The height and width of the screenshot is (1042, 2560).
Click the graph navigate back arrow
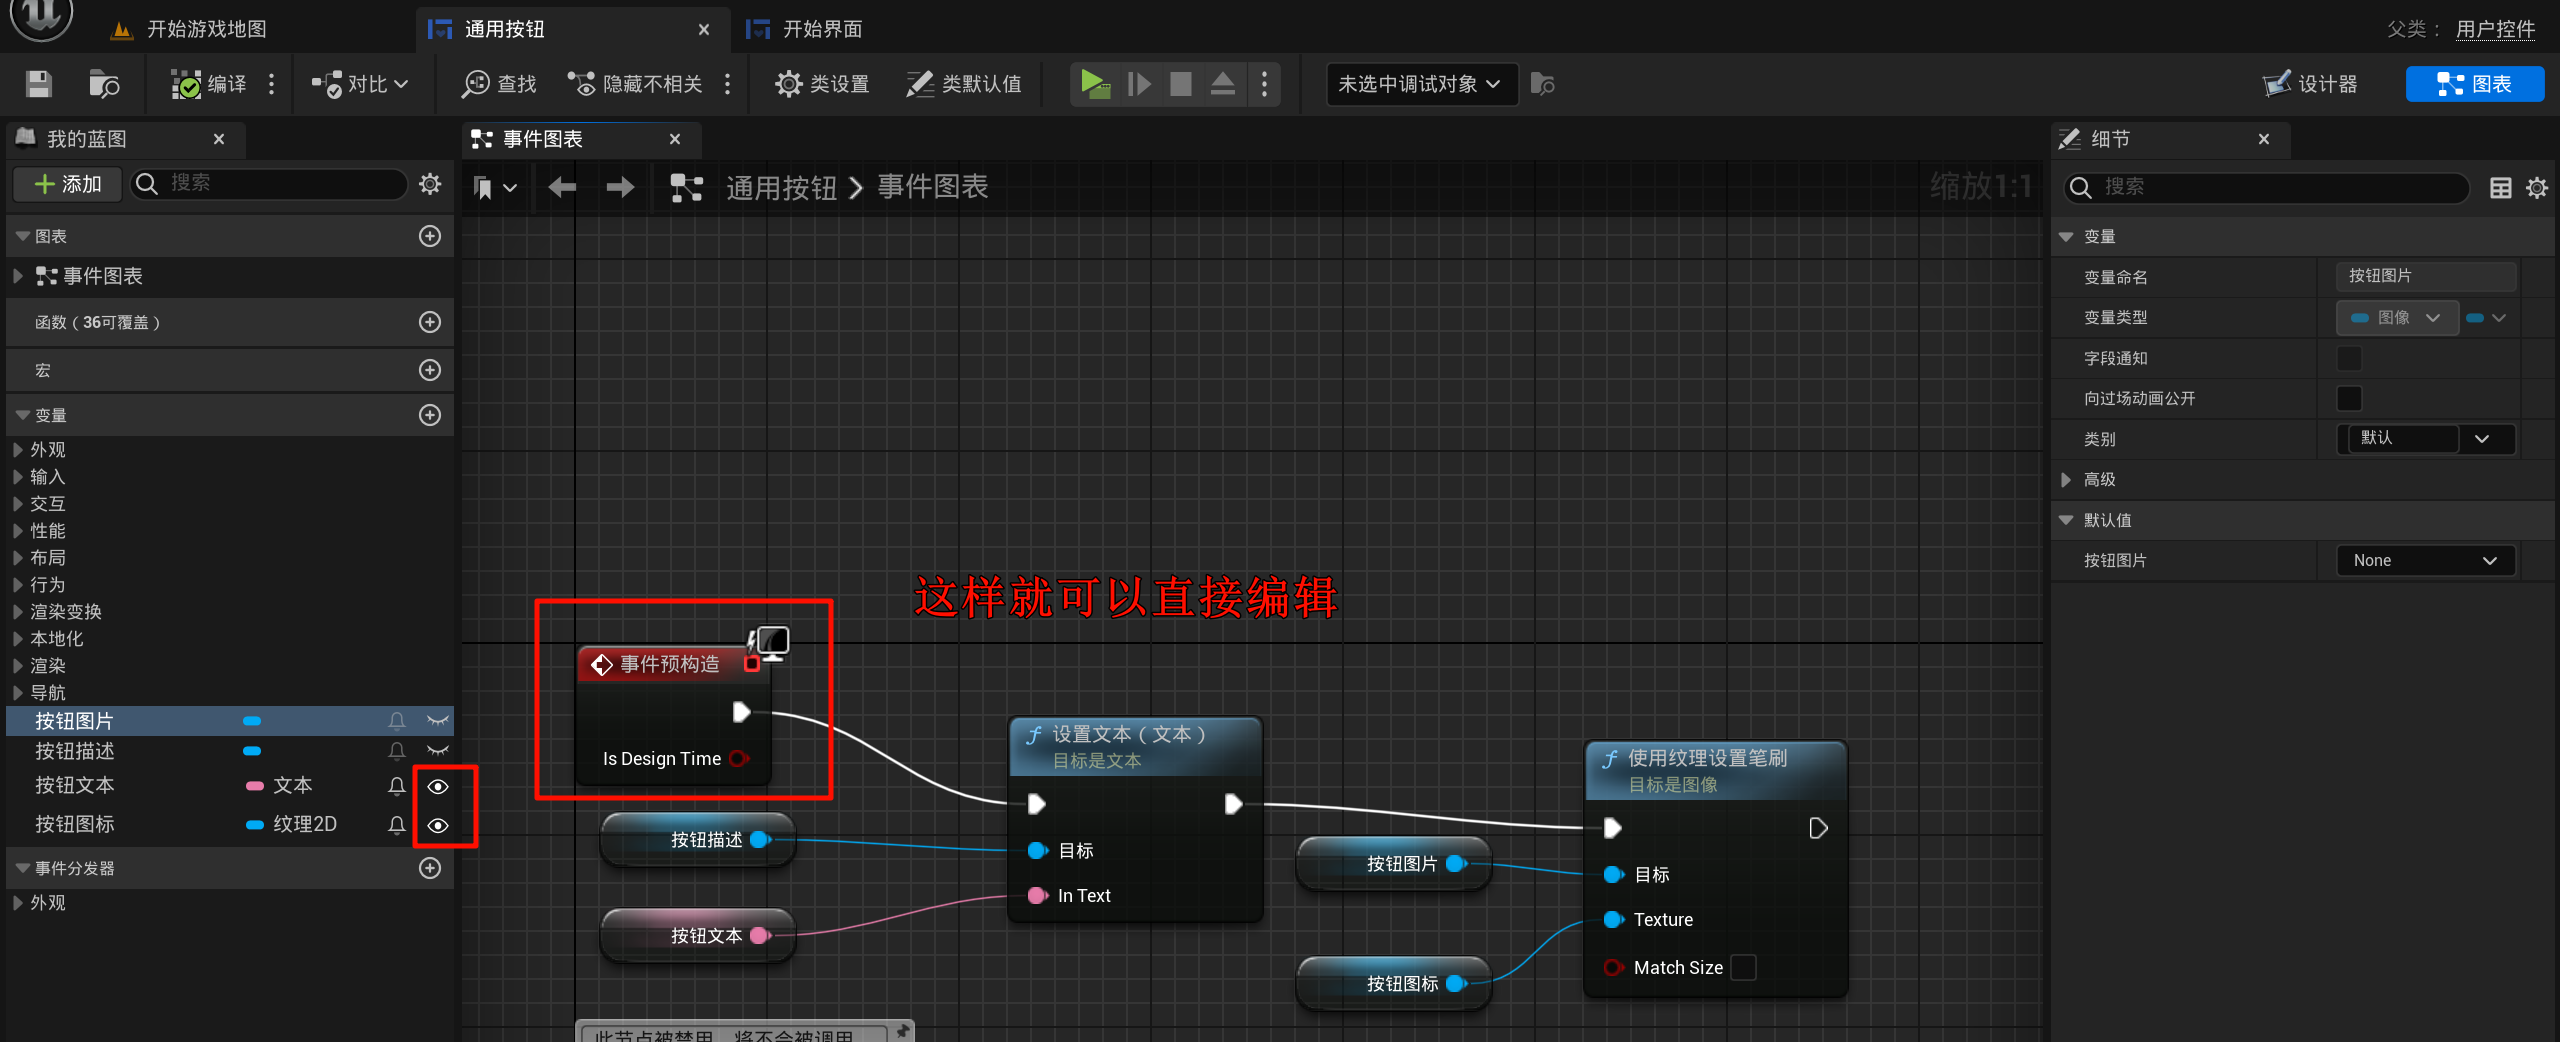562,187
